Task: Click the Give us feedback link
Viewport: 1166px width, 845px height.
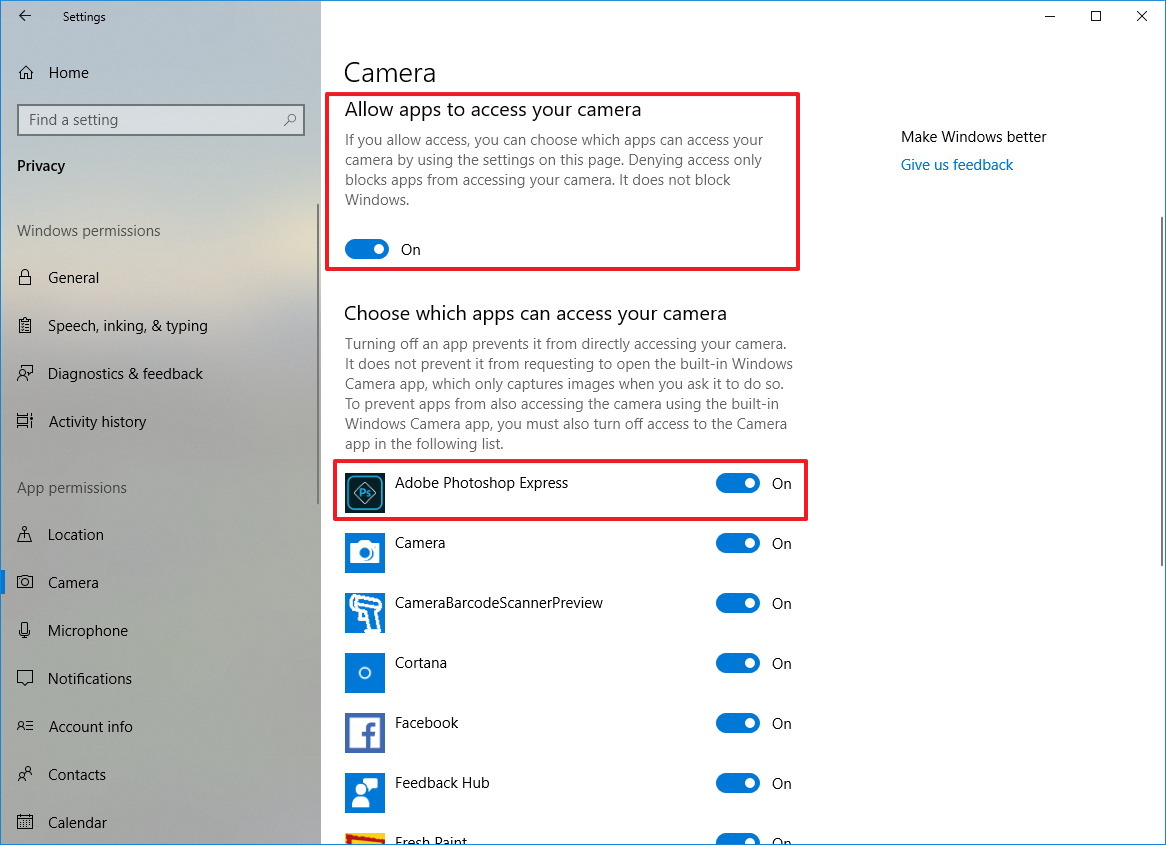Action: click(956, 164)
